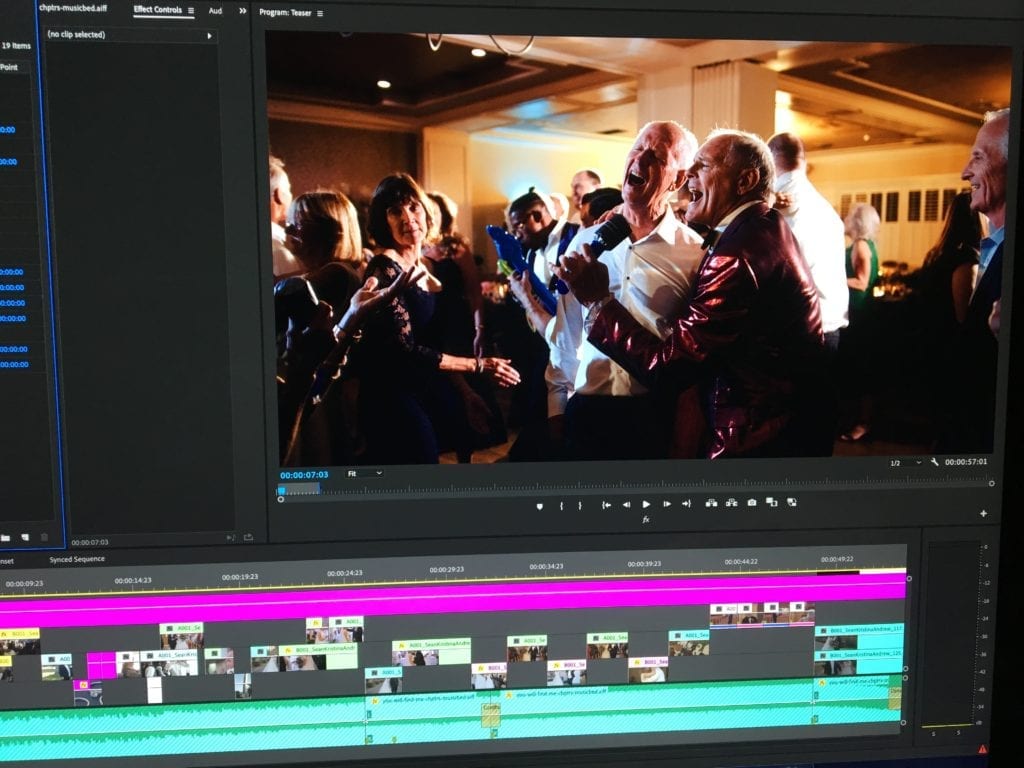The width and height of the screenshot is (1024, 768).
Task: Click the Mark In bracket button
Action: [x=561, y=505]
